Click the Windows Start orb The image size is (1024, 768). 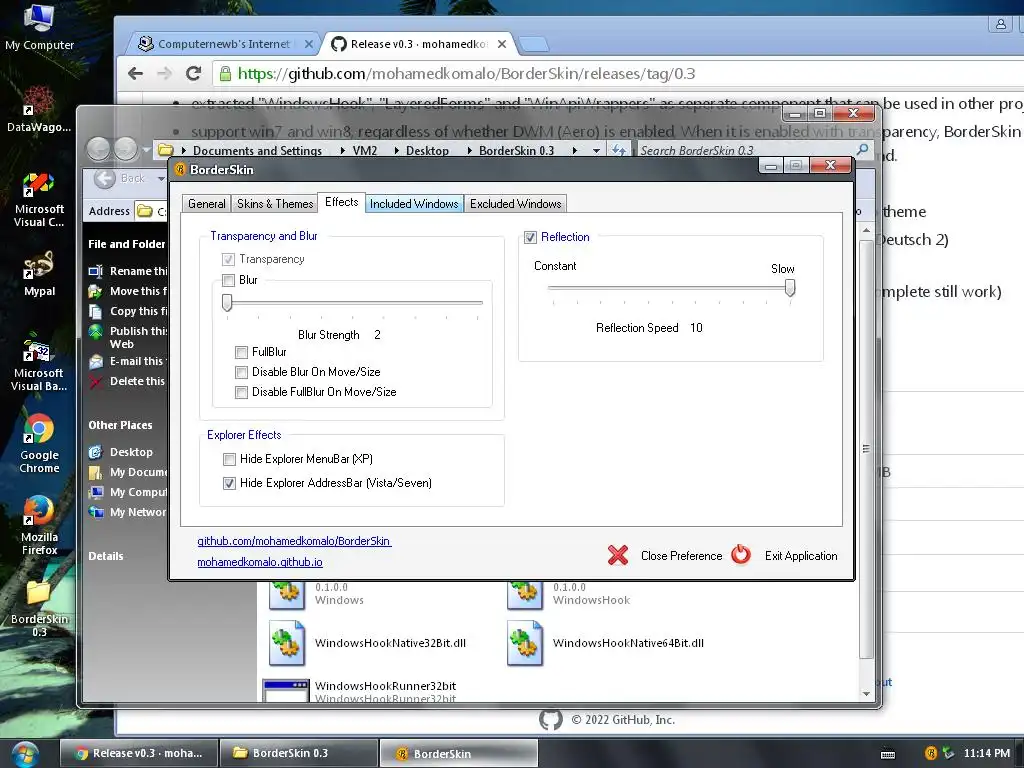(24, 754)
